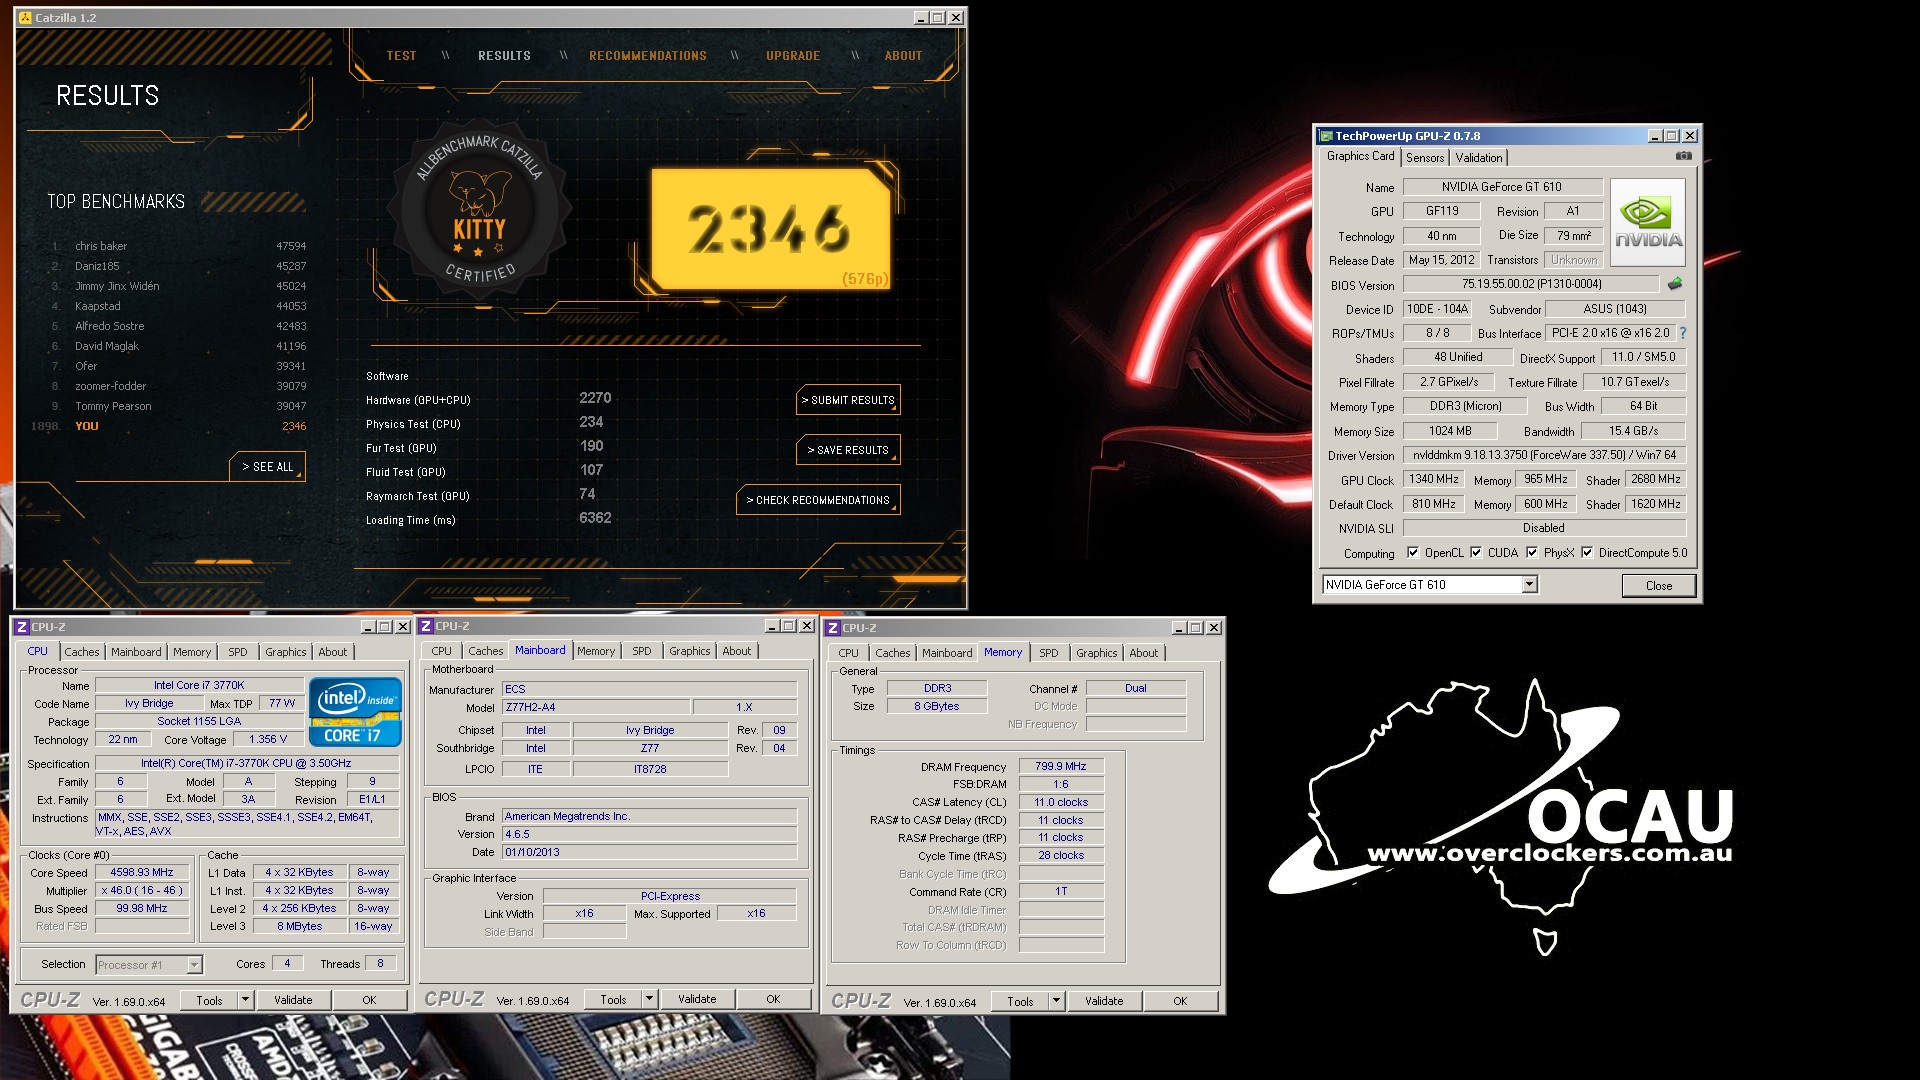Open the GPU selection dropdown in GPU-Z
Image resolution: width=1920 pixels, height=1080 pixels.
(x=1529, y=585)
